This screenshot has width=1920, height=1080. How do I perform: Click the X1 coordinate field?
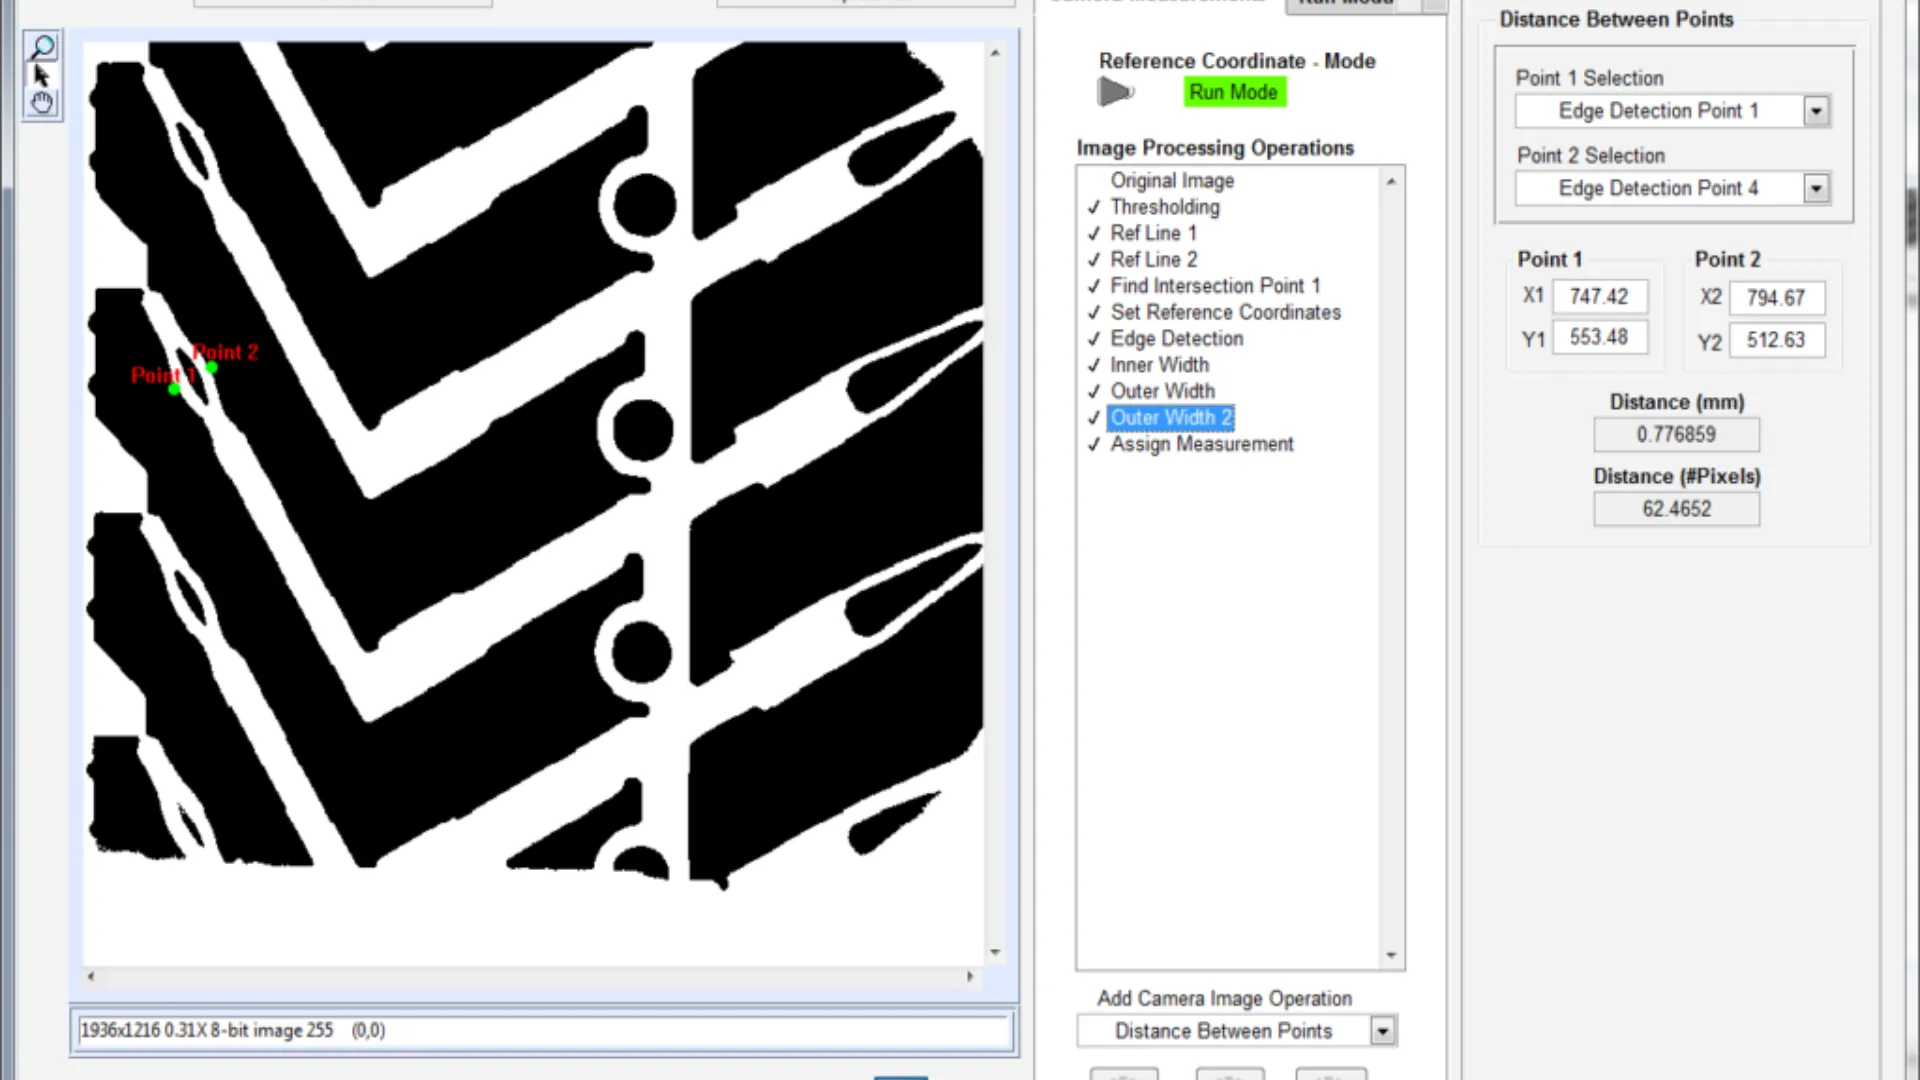tap(1598, 297)
